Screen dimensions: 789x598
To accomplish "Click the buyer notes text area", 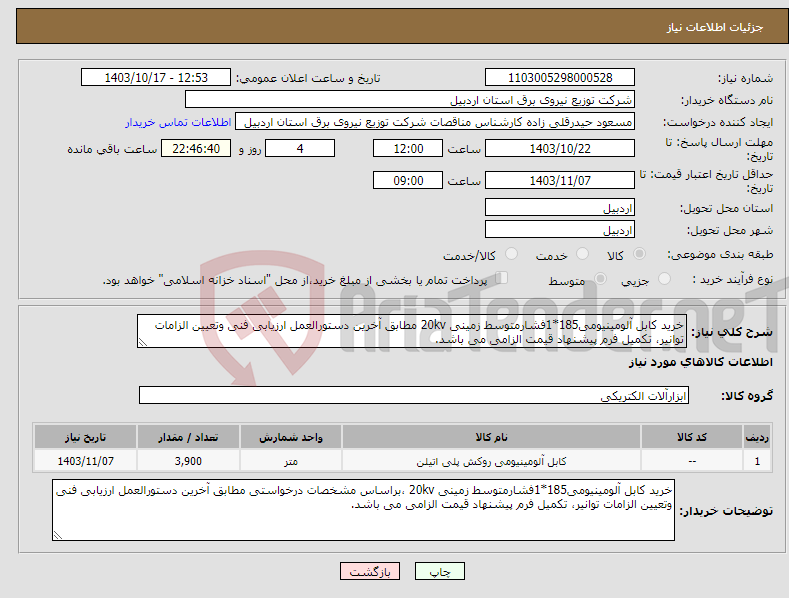I will click(363, 510).
